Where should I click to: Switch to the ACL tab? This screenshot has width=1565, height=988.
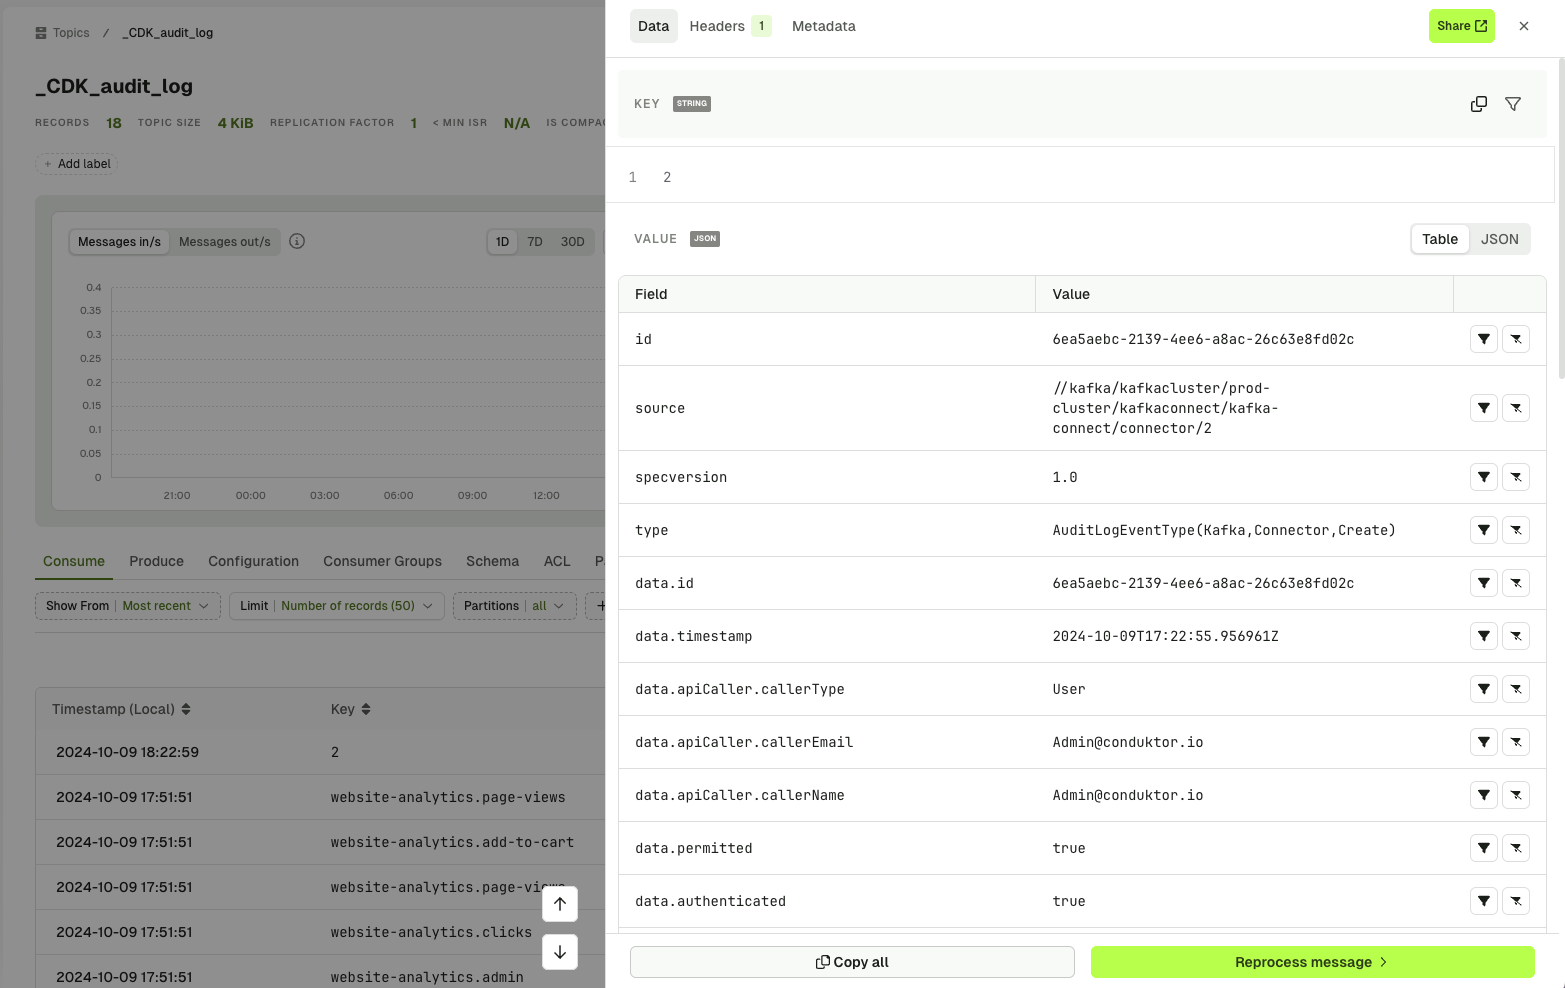tap(557, 561)
